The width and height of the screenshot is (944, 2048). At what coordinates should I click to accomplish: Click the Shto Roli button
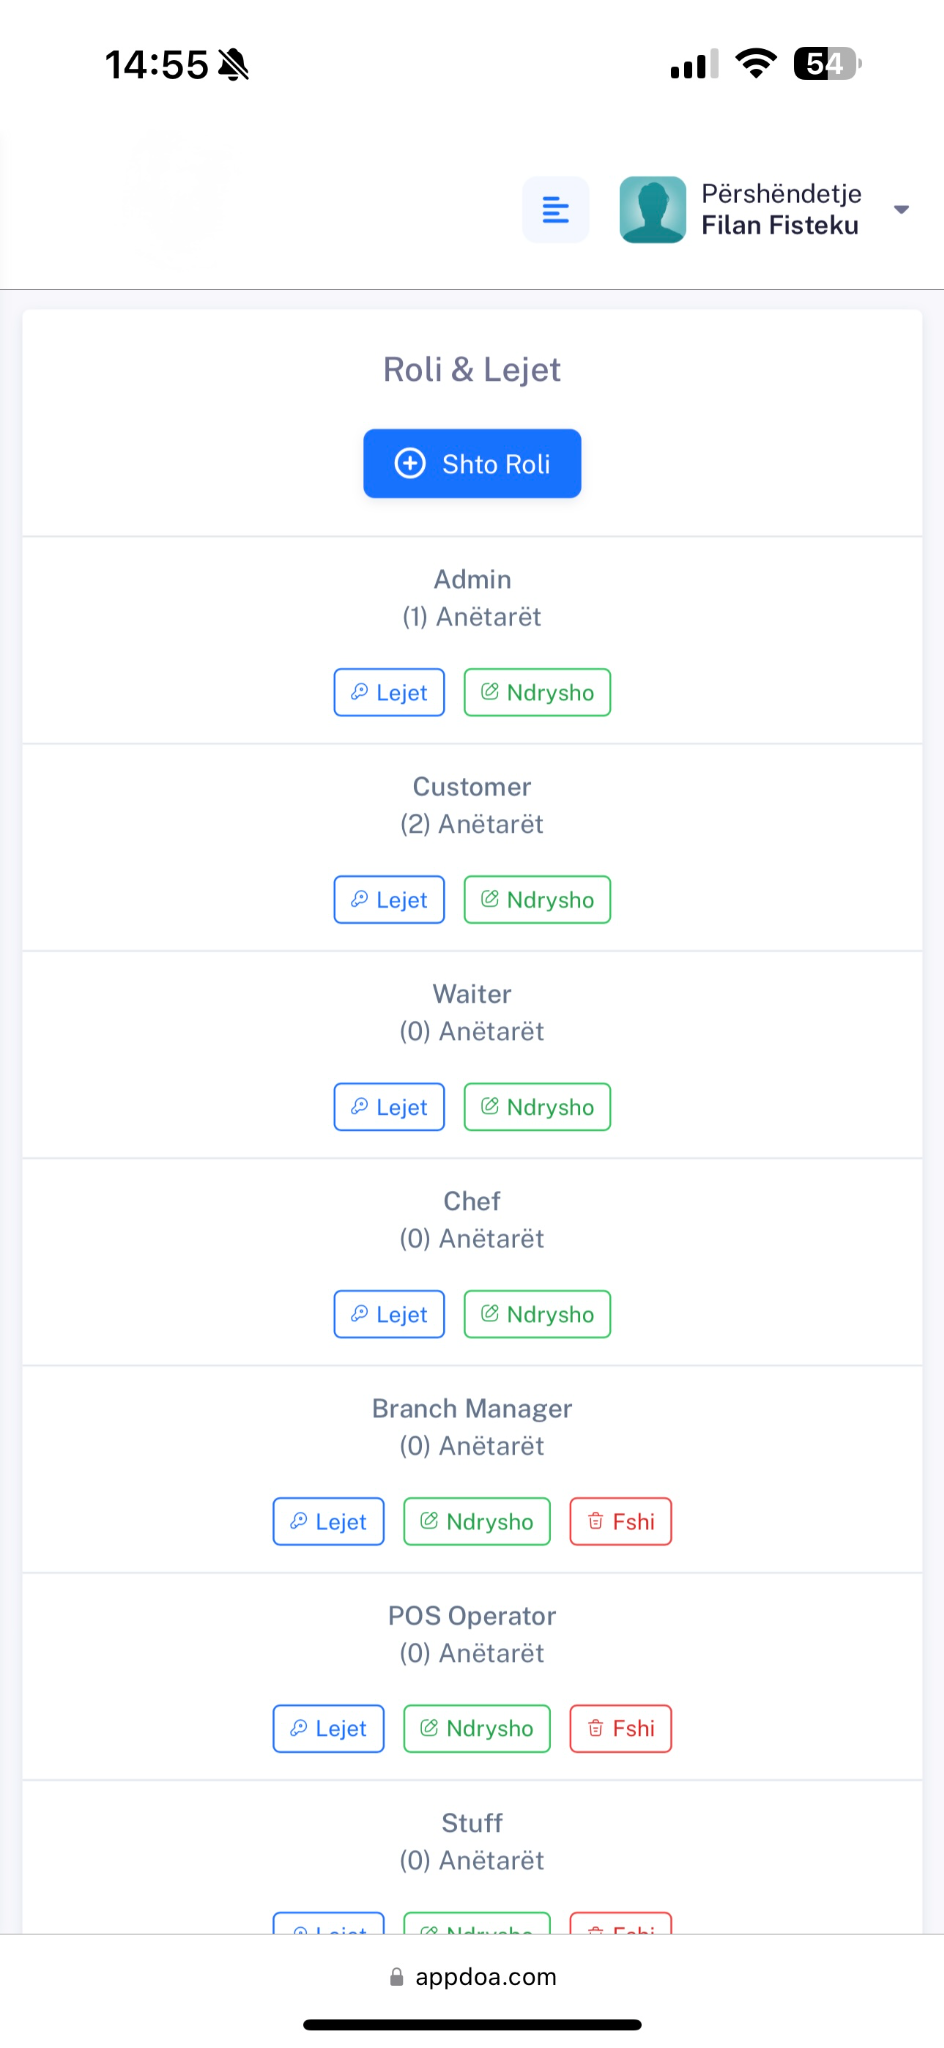tap(472, 464)
